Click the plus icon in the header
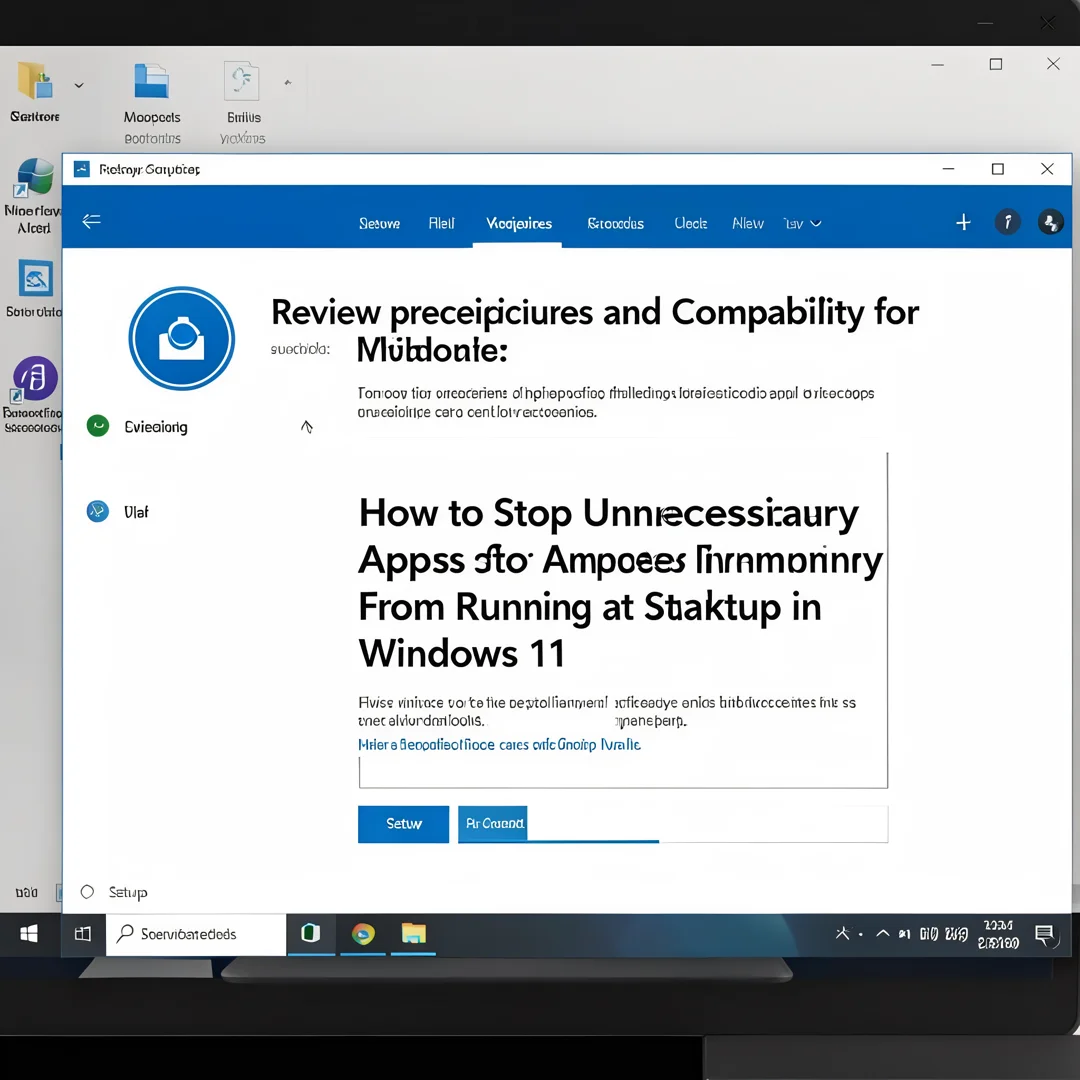Image resolution: width=1080 pixels, height=1080 pixels. (x=963, y=222)
